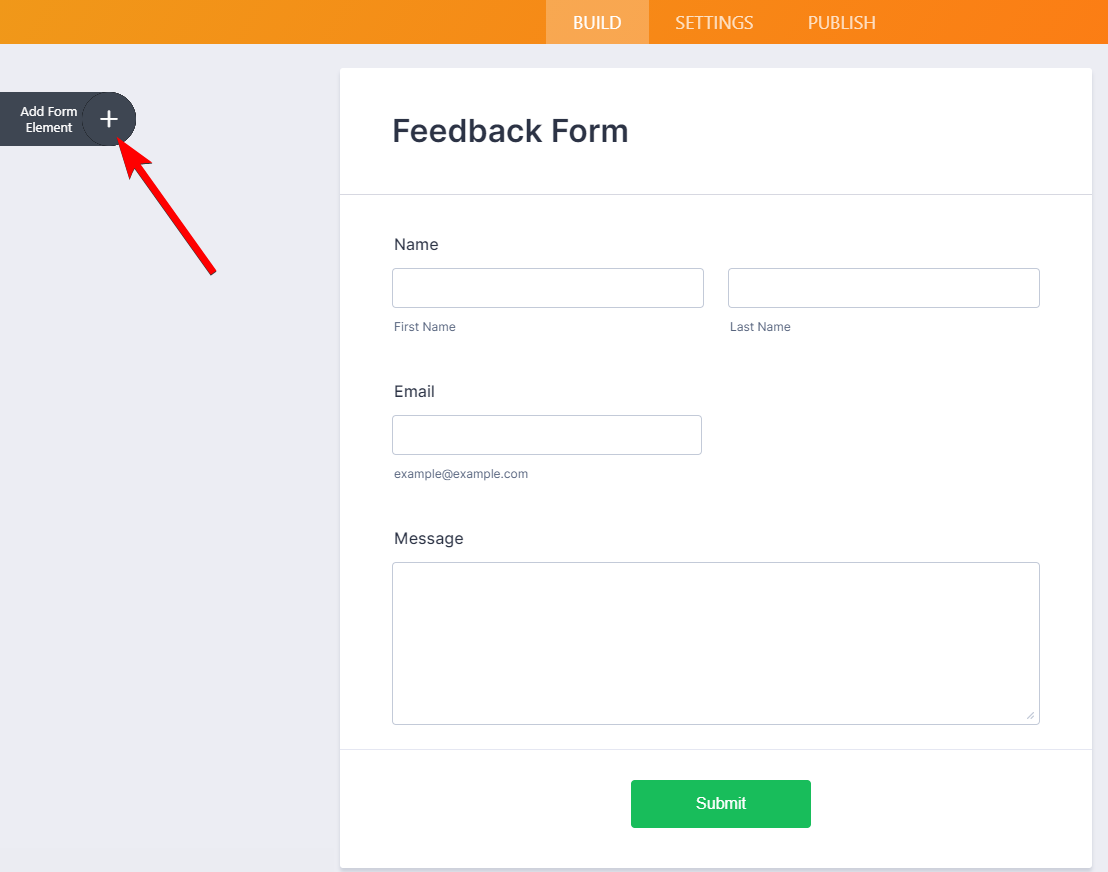Viewport: 1108px width, 872px height.
Task: Select the Message field label
Action: click(x=429, y=539)
